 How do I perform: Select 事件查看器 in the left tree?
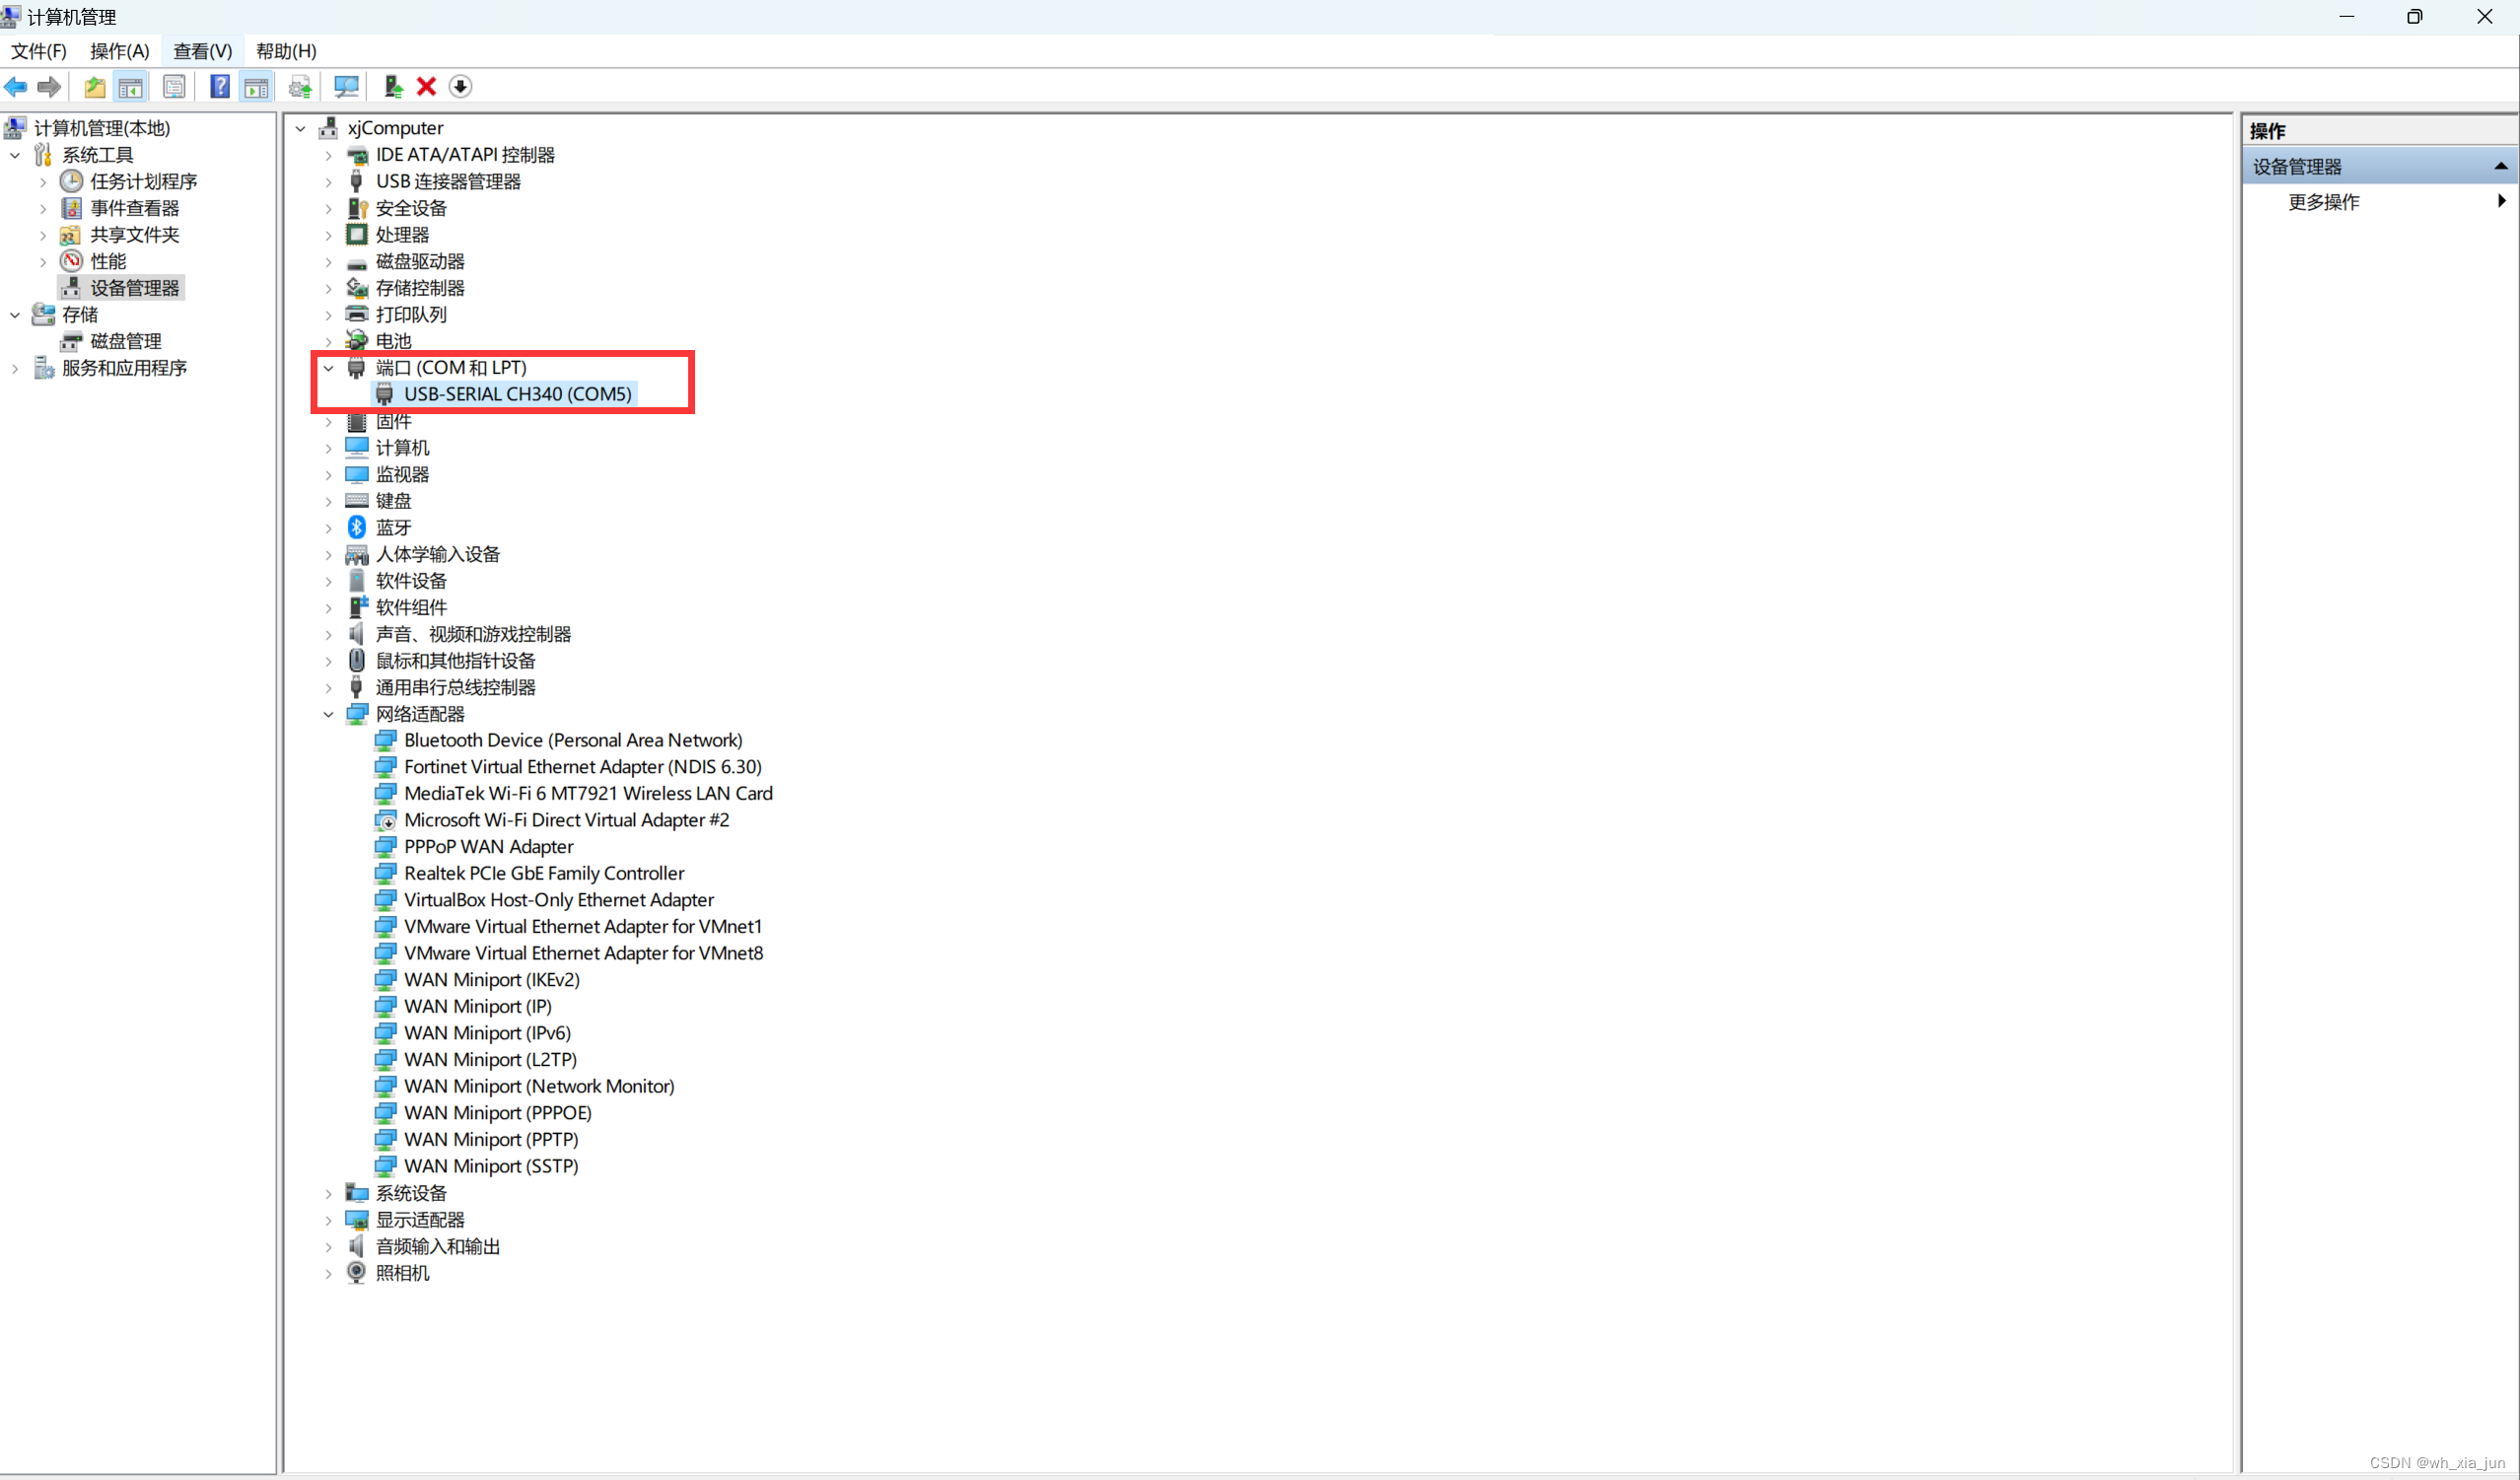[x=135, y=208]
